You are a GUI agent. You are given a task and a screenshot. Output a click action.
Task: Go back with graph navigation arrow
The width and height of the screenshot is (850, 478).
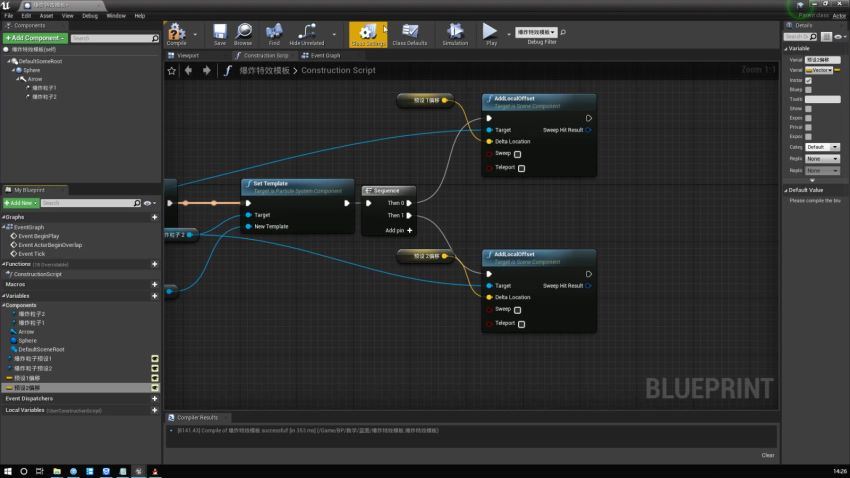tap(188, 70)
